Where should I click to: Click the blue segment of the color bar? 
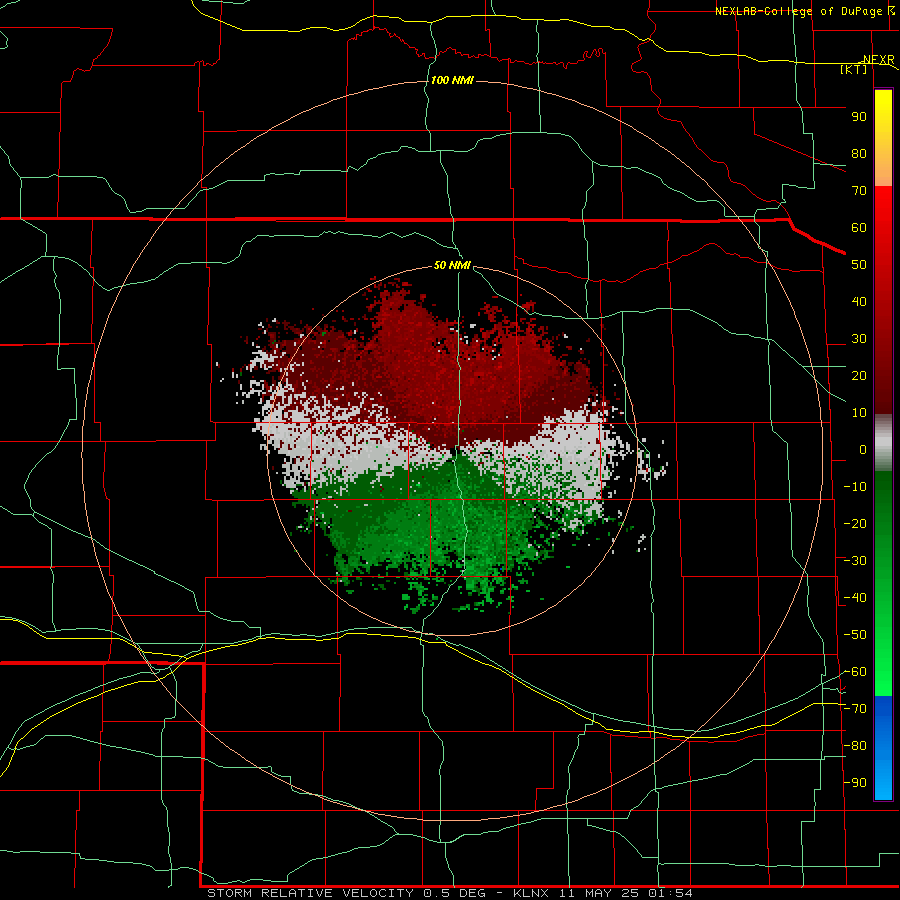883,747
